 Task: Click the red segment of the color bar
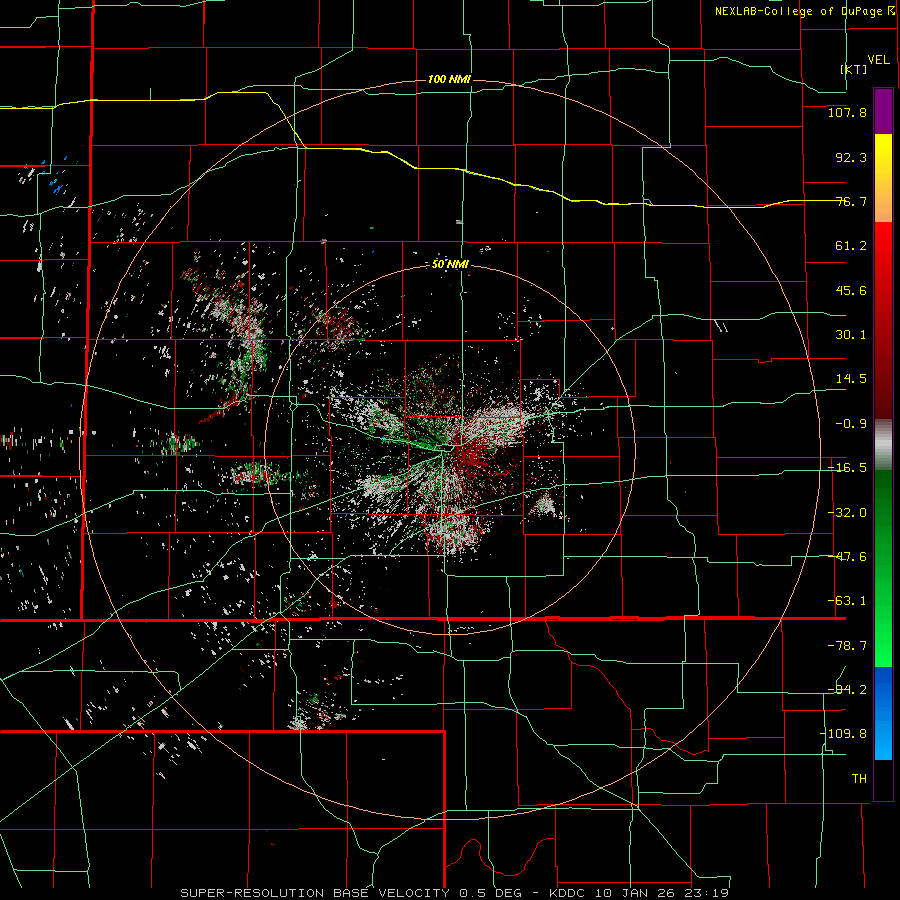pos(883,320)
